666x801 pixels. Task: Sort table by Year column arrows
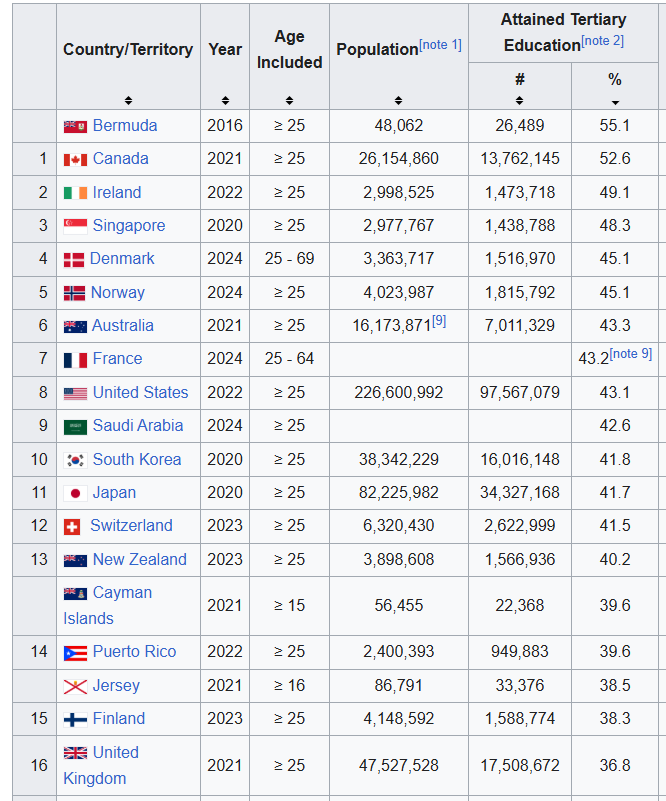click(x=225, y=100)
